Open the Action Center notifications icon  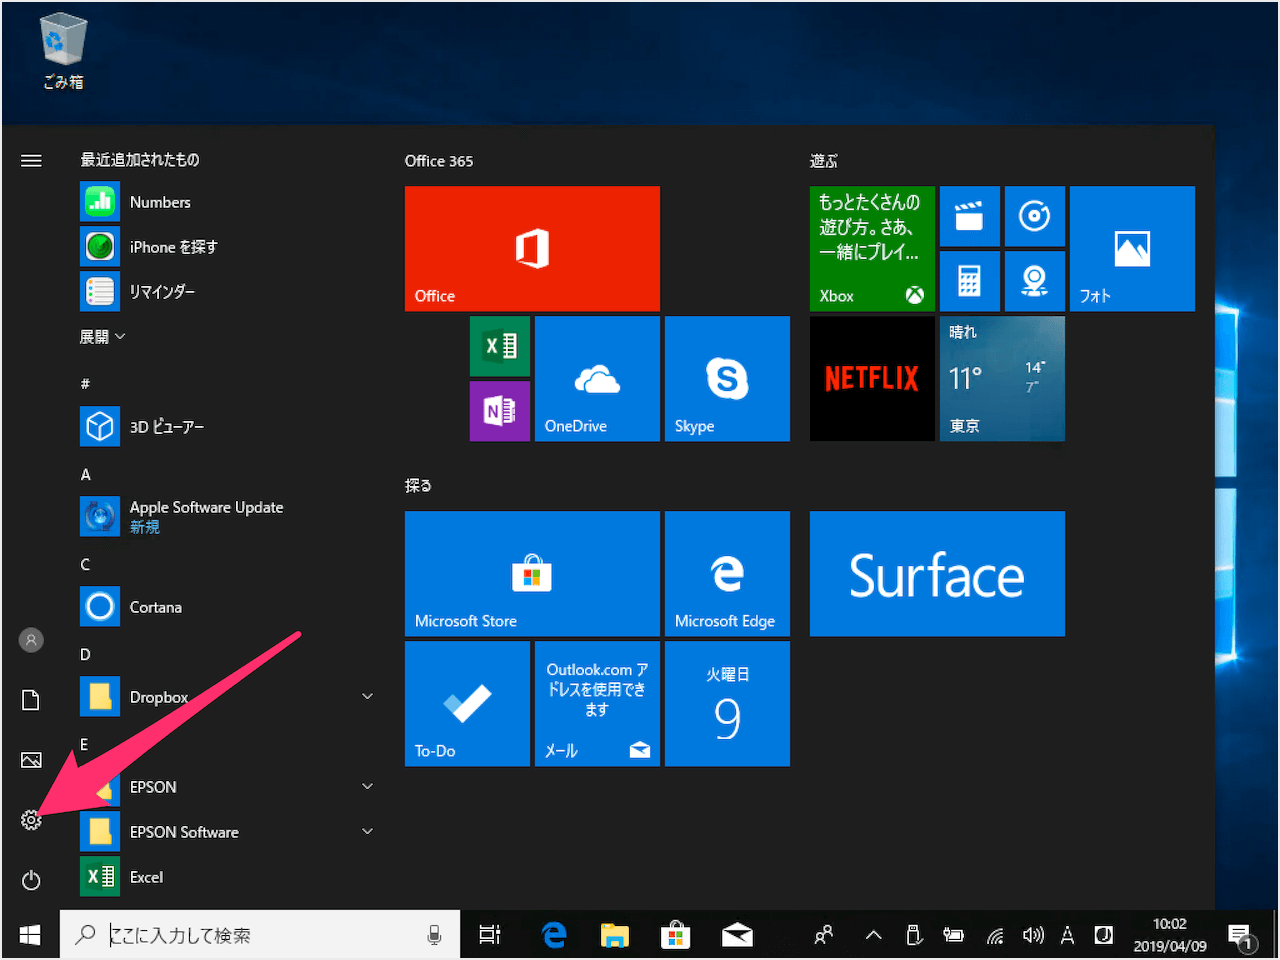[1241, 937]
